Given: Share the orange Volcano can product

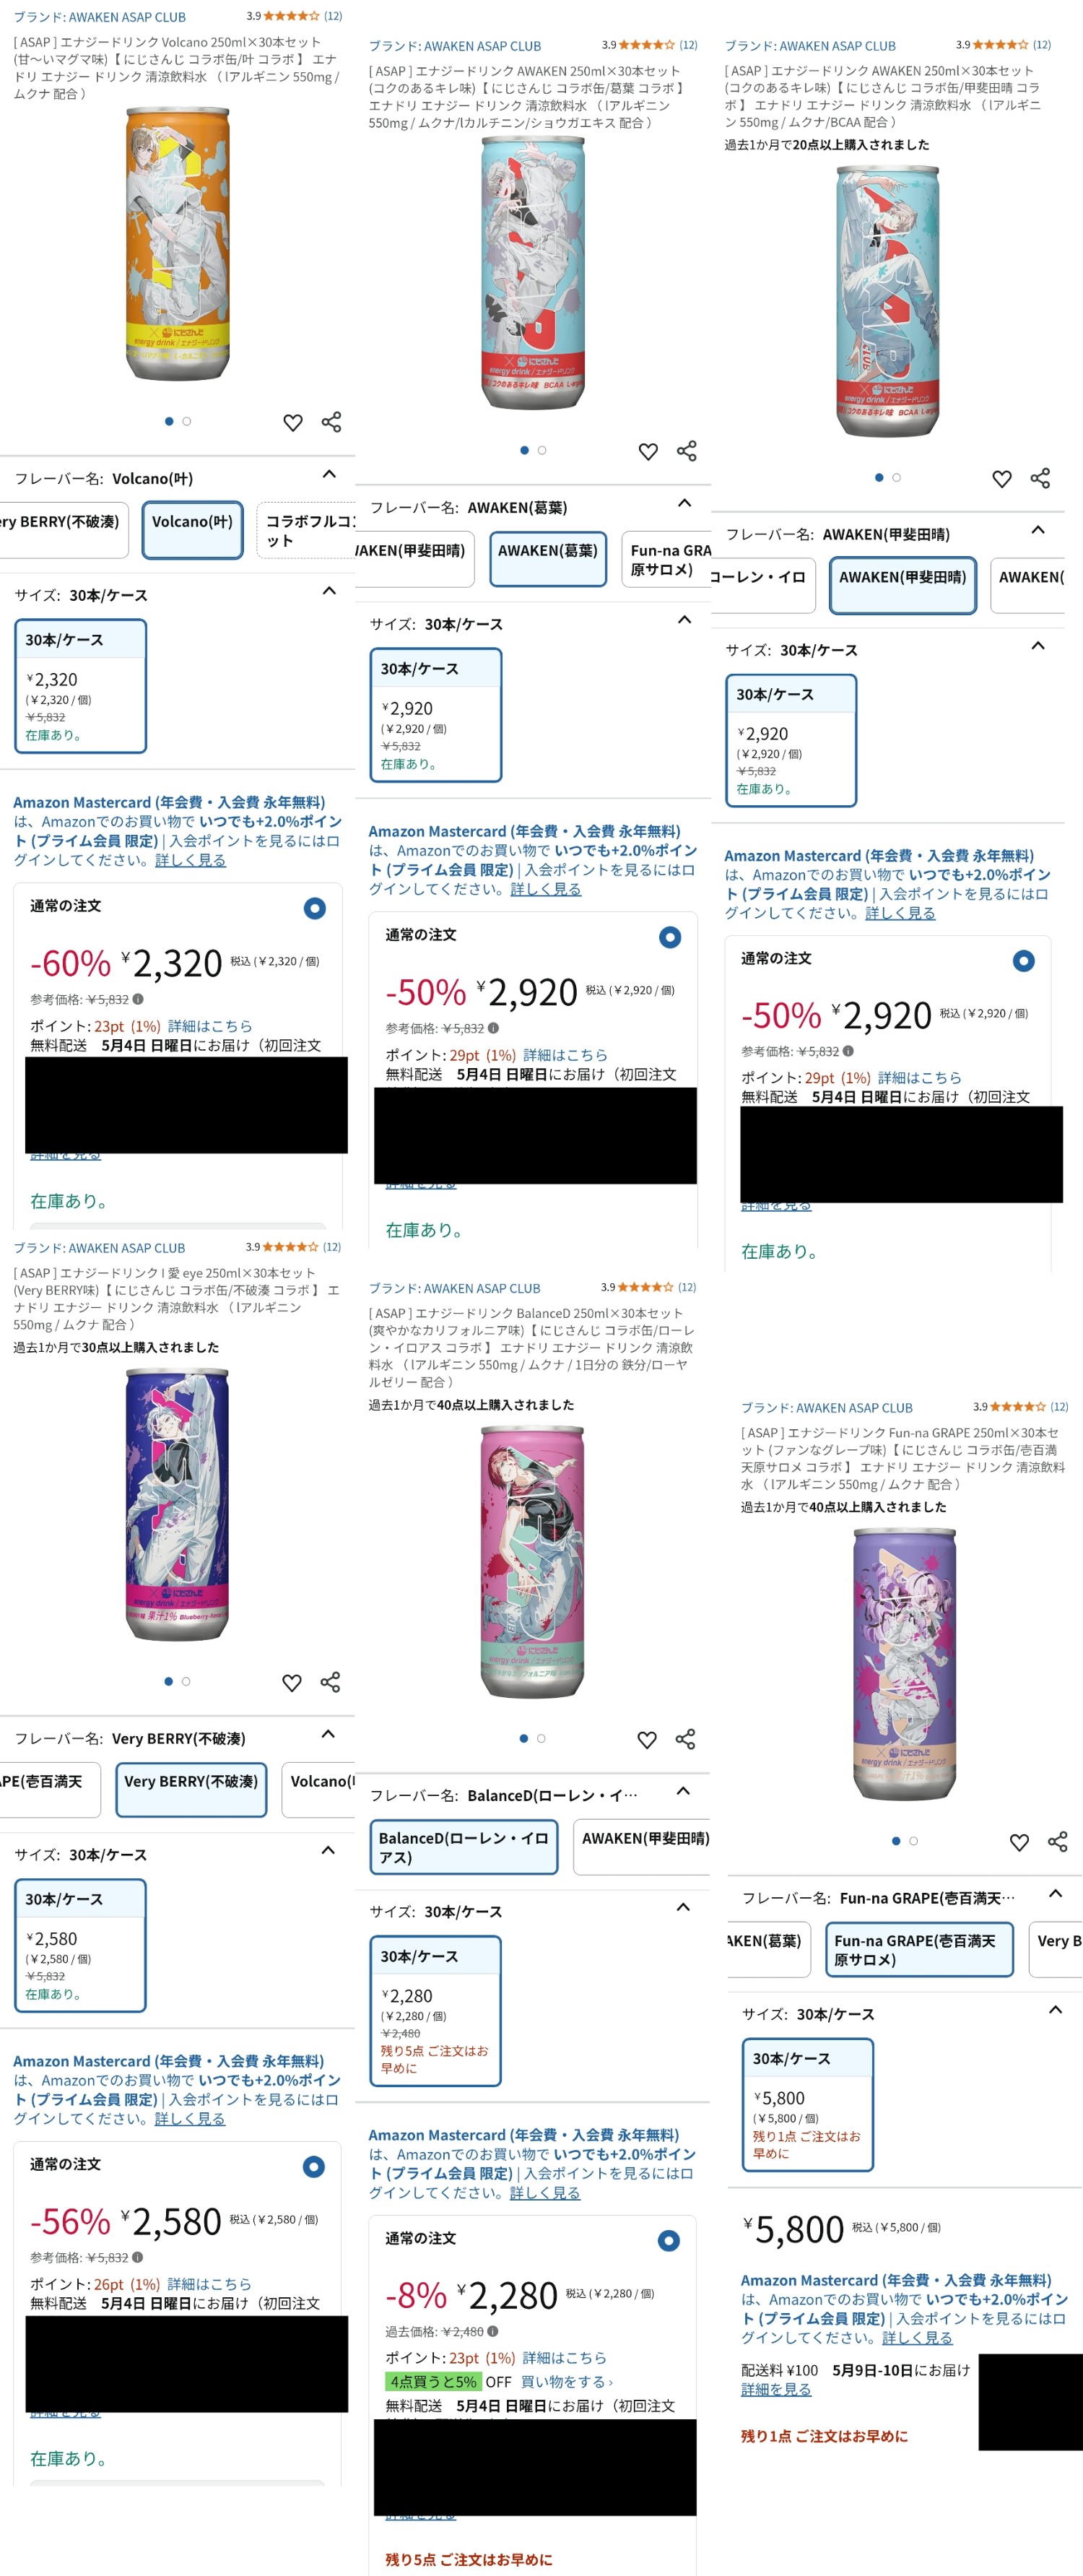Looking at the screenshot, I should (x=331, y=422).
